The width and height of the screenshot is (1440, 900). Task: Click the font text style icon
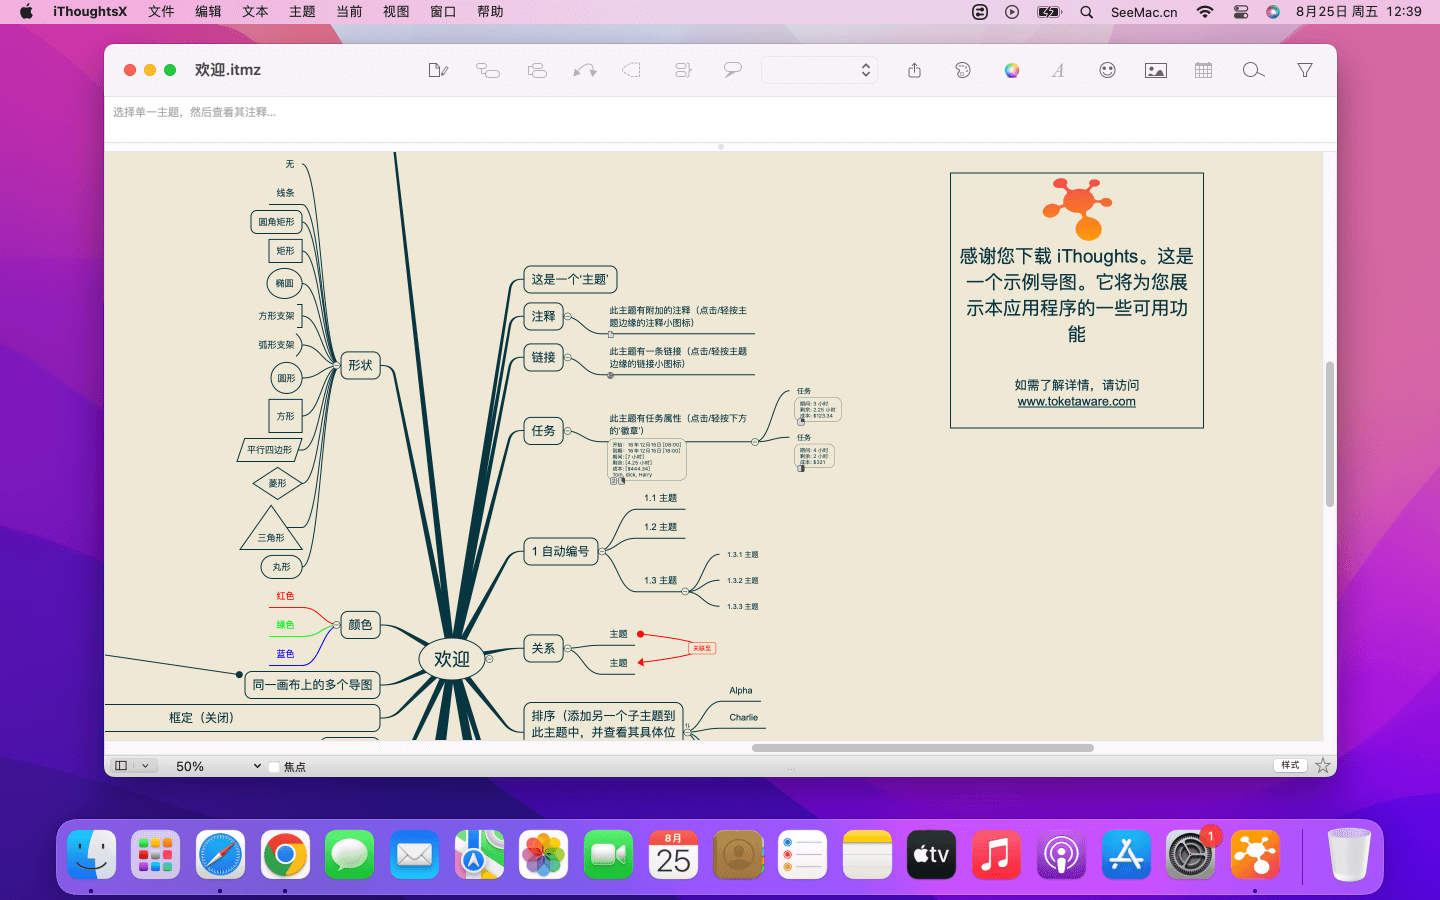tap(1058, 70)
